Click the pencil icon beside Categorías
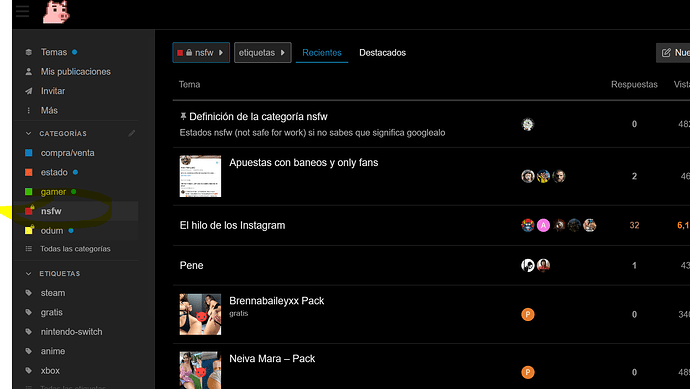Screen dimensions: 690x389 132,133
